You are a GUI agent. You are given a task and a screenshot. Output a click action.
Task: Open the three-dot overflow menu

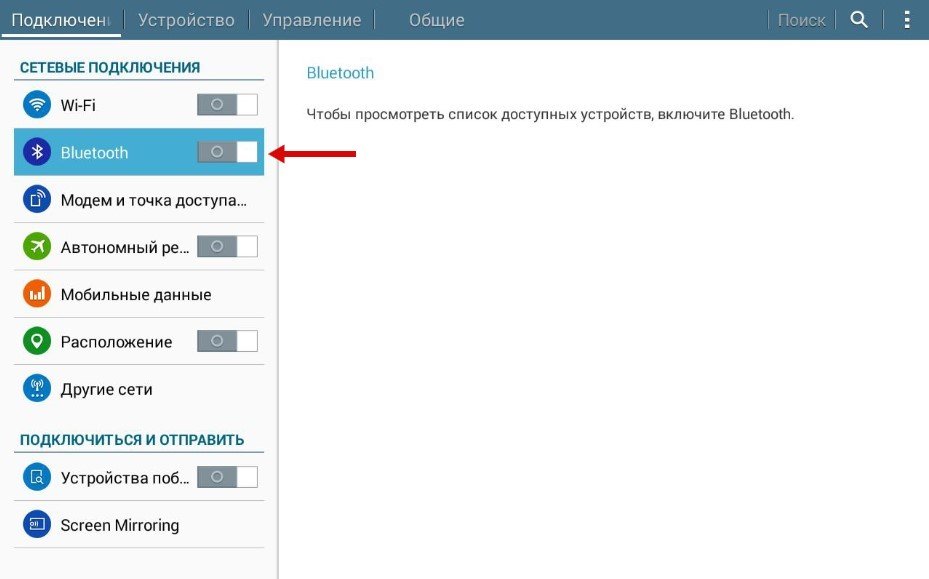pos(906,20)
